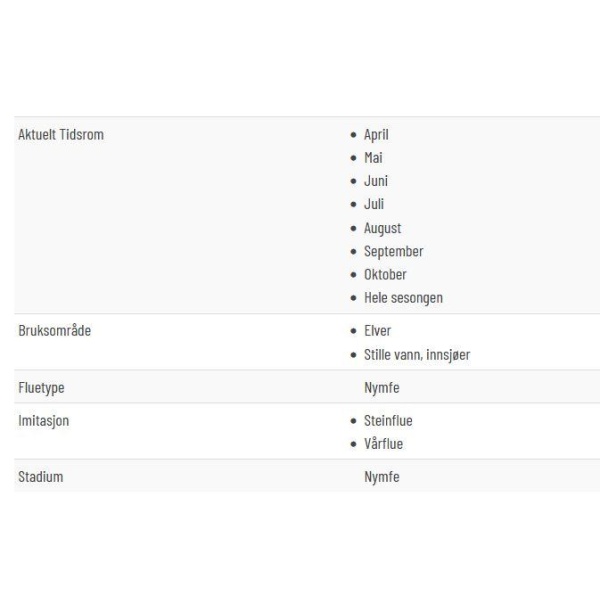The width and height of the screenshot is (600, 600).
Task: Click the 'Imitasjon' row label
Action: 44,421
